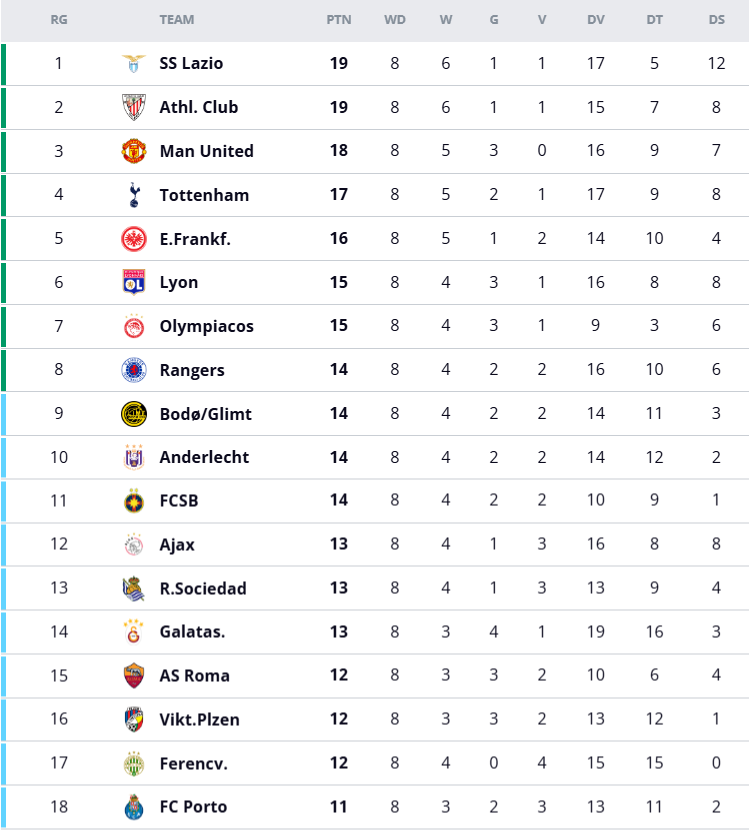Click the Lyon club crest
Image resolution: width=750 pixels, height=831 pixels.
(x=133, y=282)
